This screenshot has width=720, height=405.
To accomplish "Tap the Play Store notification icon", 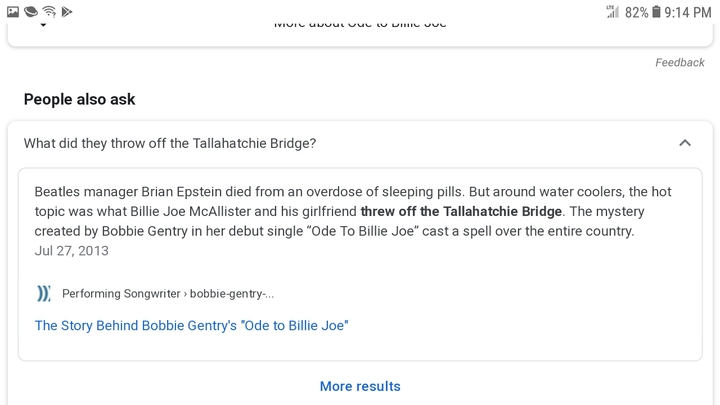I will coord(67,11).
